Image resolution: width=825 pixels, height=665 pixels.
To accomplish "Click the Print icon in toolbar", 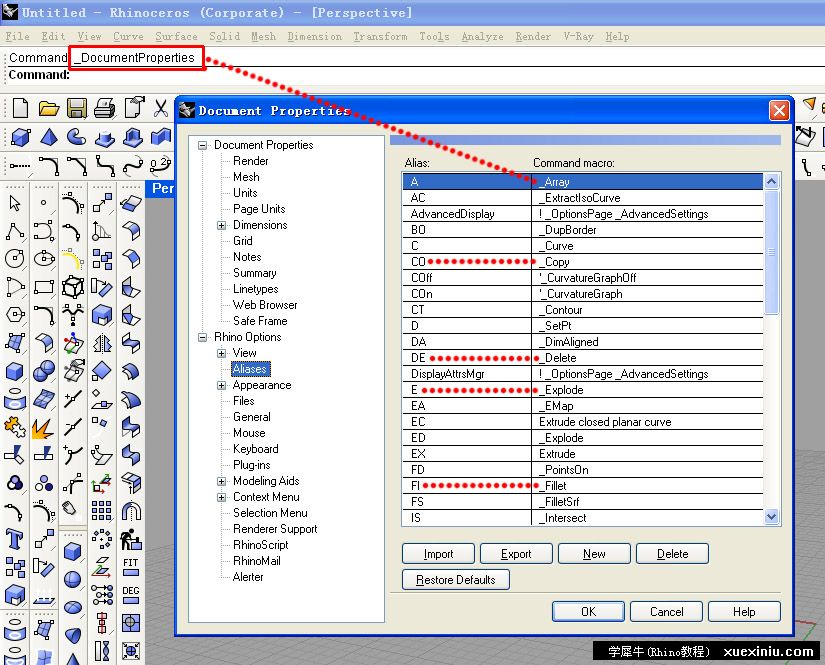I will pos(105,108).
